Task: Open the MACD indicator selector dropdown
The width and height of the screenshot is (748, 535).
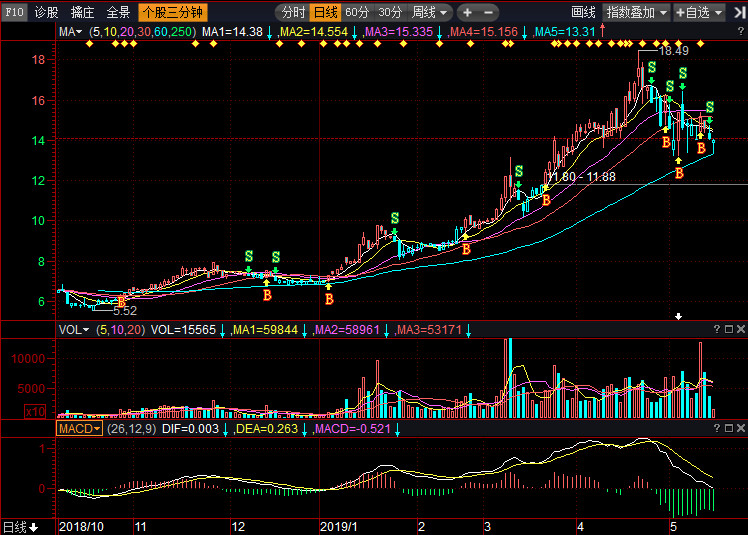Action: [x=79, y=428]
